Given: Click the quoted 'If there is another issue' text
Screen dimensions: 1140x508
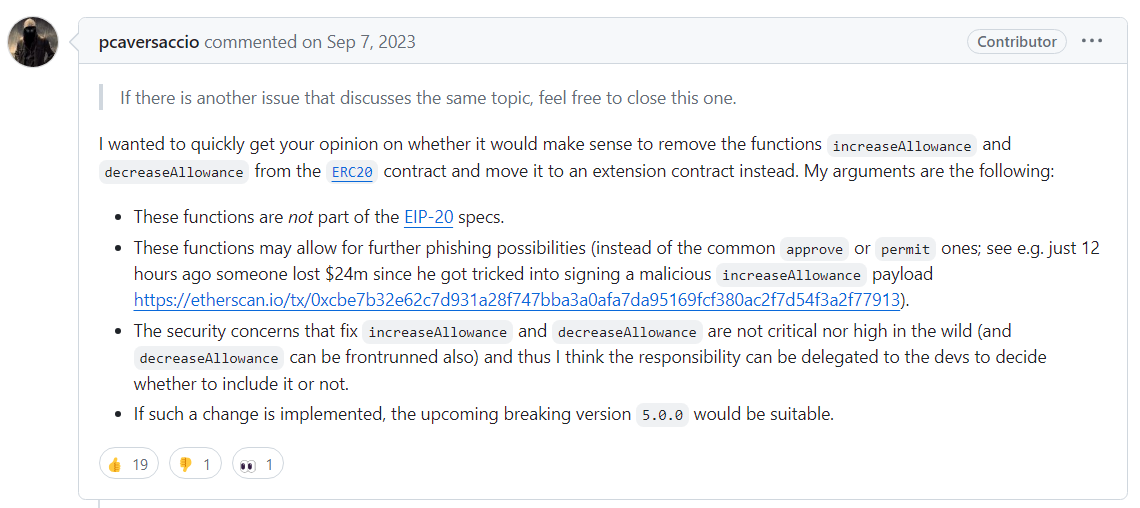Looking at the screenshot, I should pyautogui.click(x=428, y=98).
